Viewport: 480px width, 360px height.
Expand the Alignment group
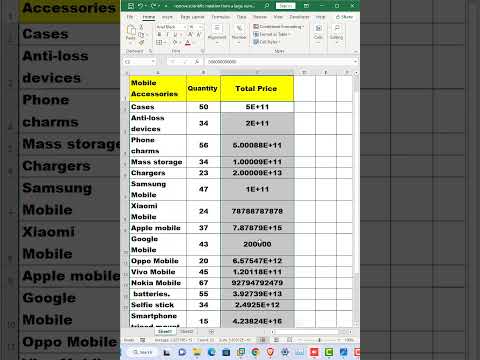pos(217,35)
